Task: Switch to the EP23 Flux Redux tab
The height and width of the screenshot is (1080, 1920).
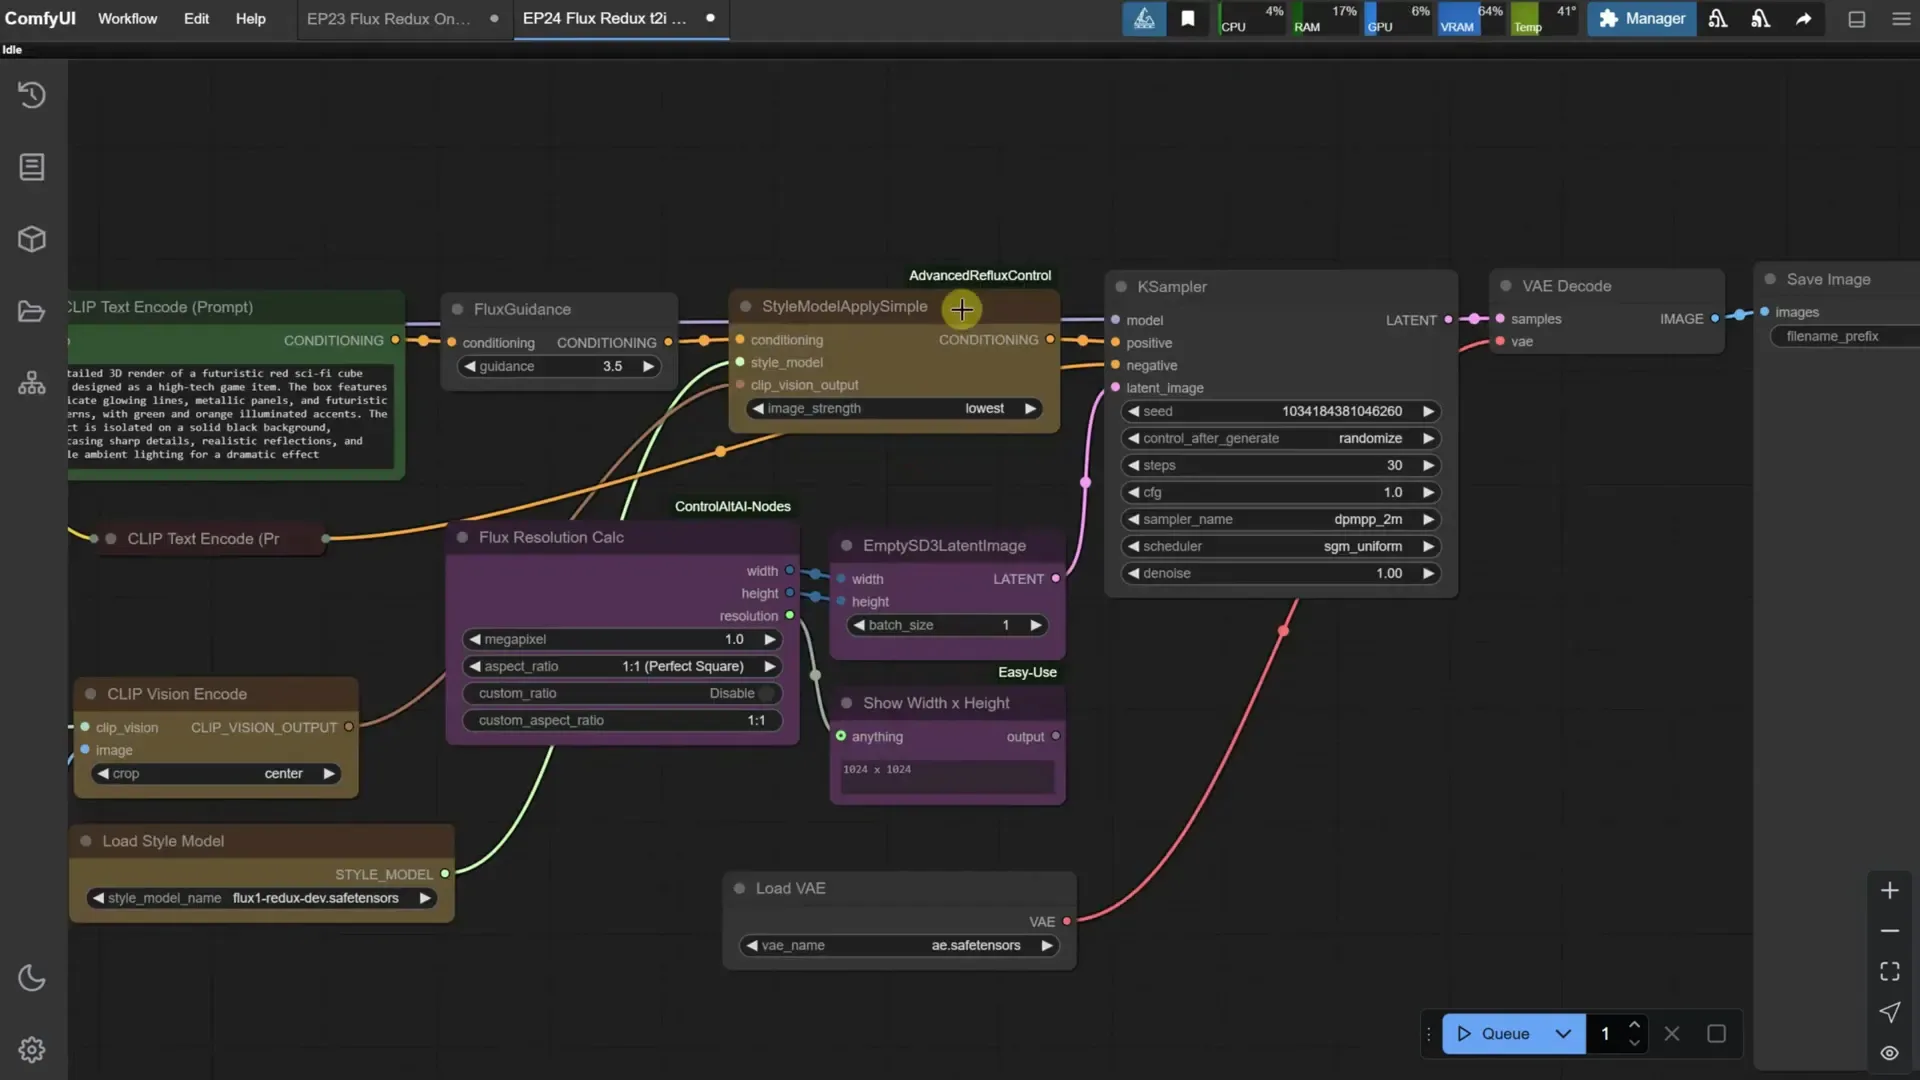Action: 390,18
